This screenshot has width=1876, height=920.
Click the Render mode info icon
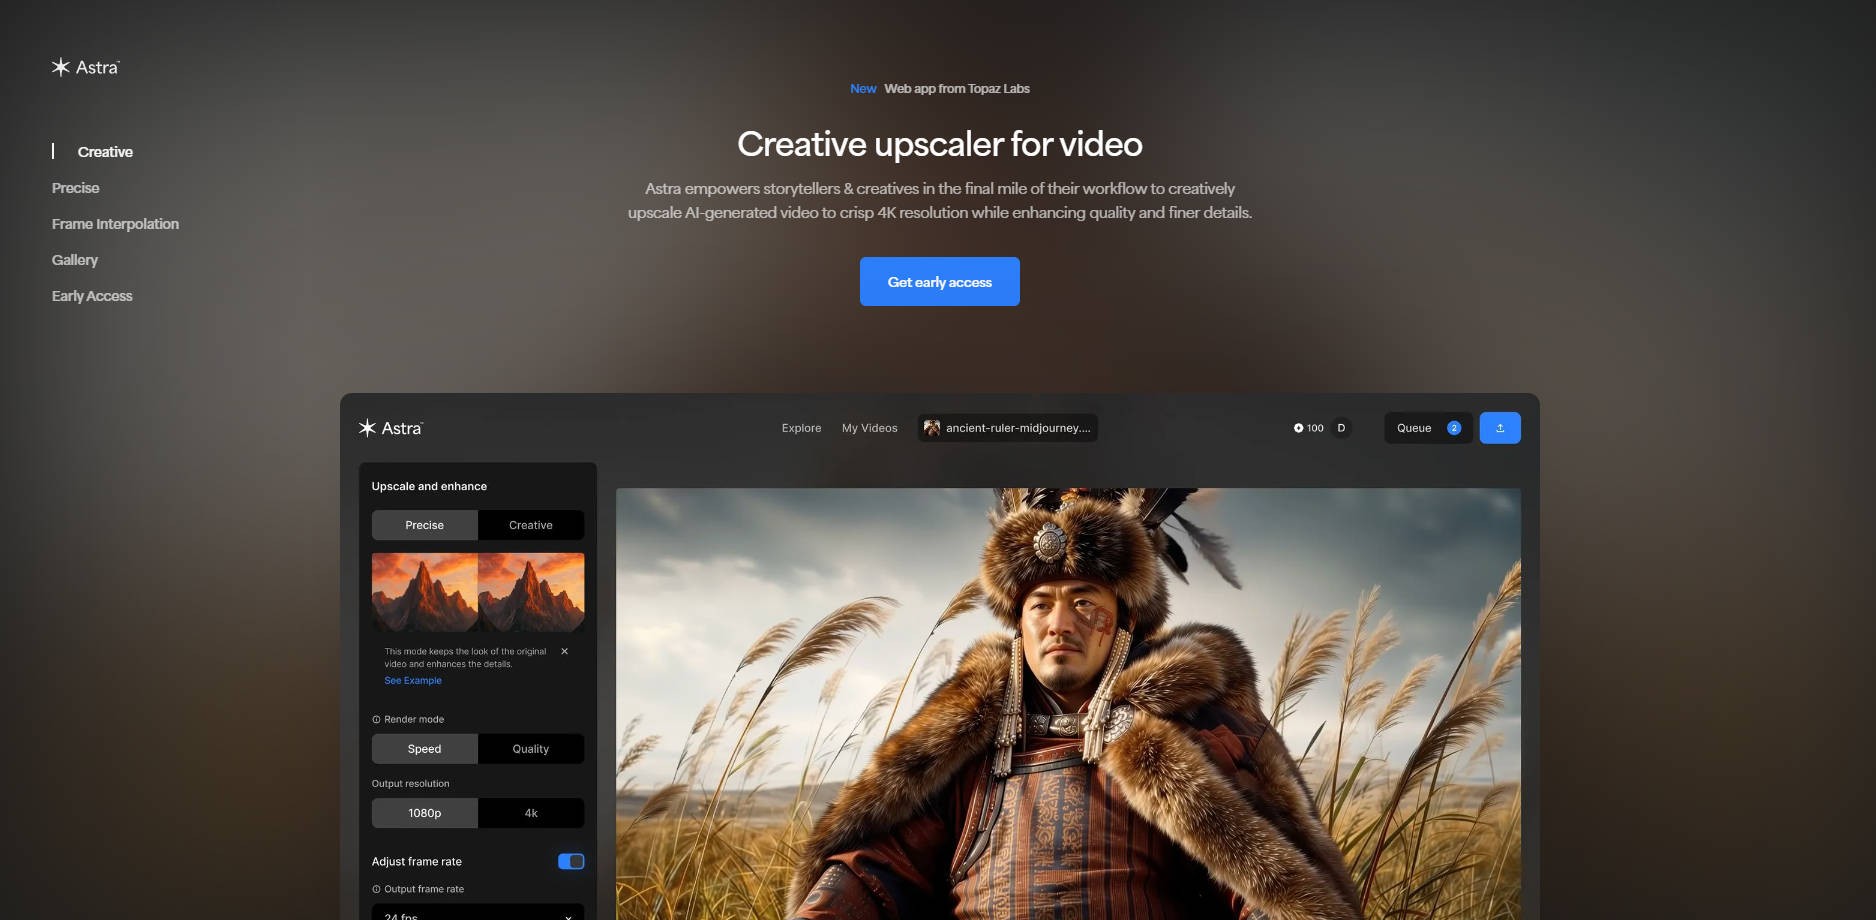point(376,720)
